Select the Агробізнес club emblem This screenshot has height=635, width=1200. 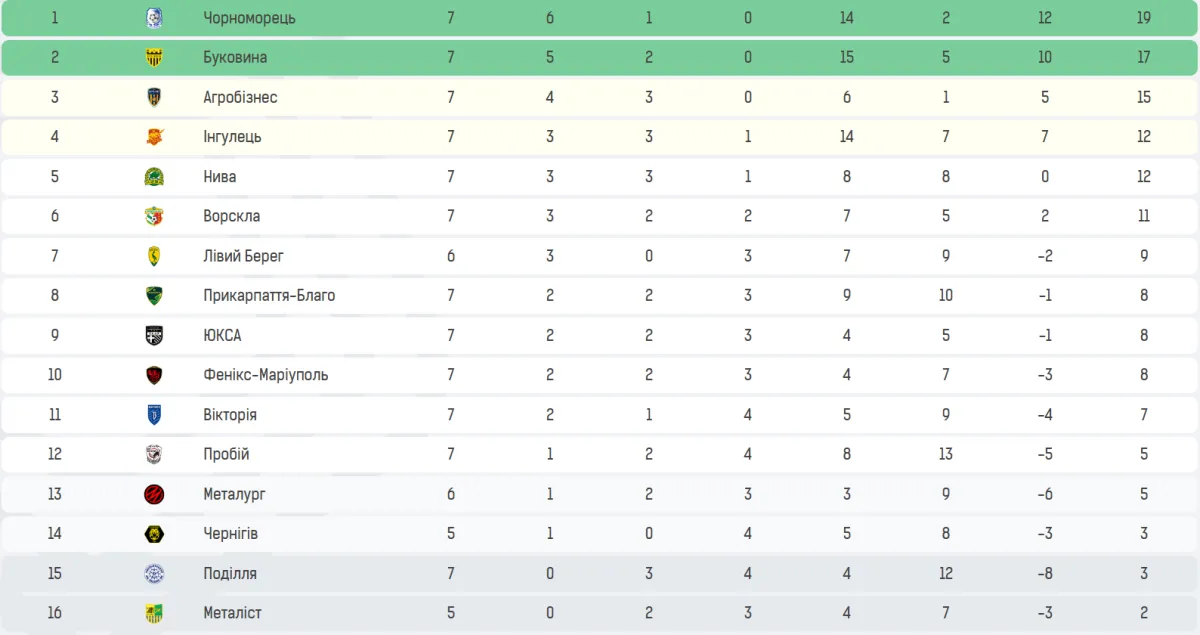pyautogui.click(x=154, y=97)
